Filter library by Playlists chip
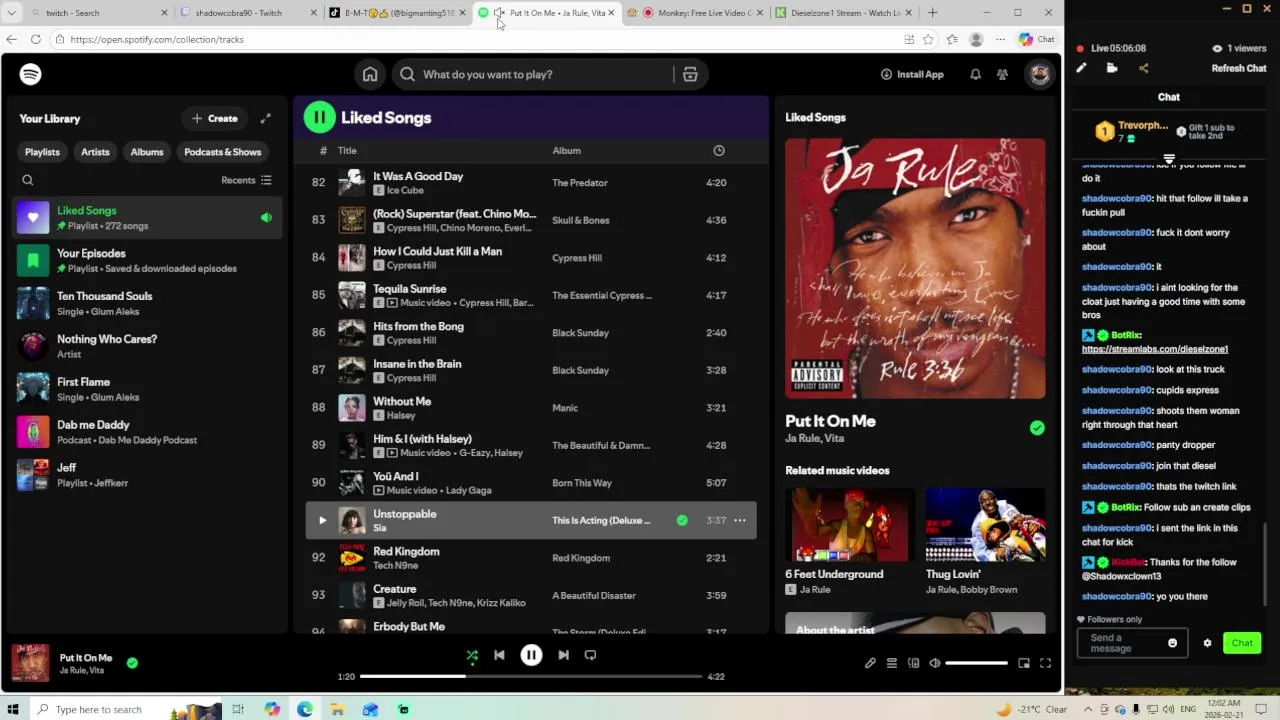 pos(42,152)
